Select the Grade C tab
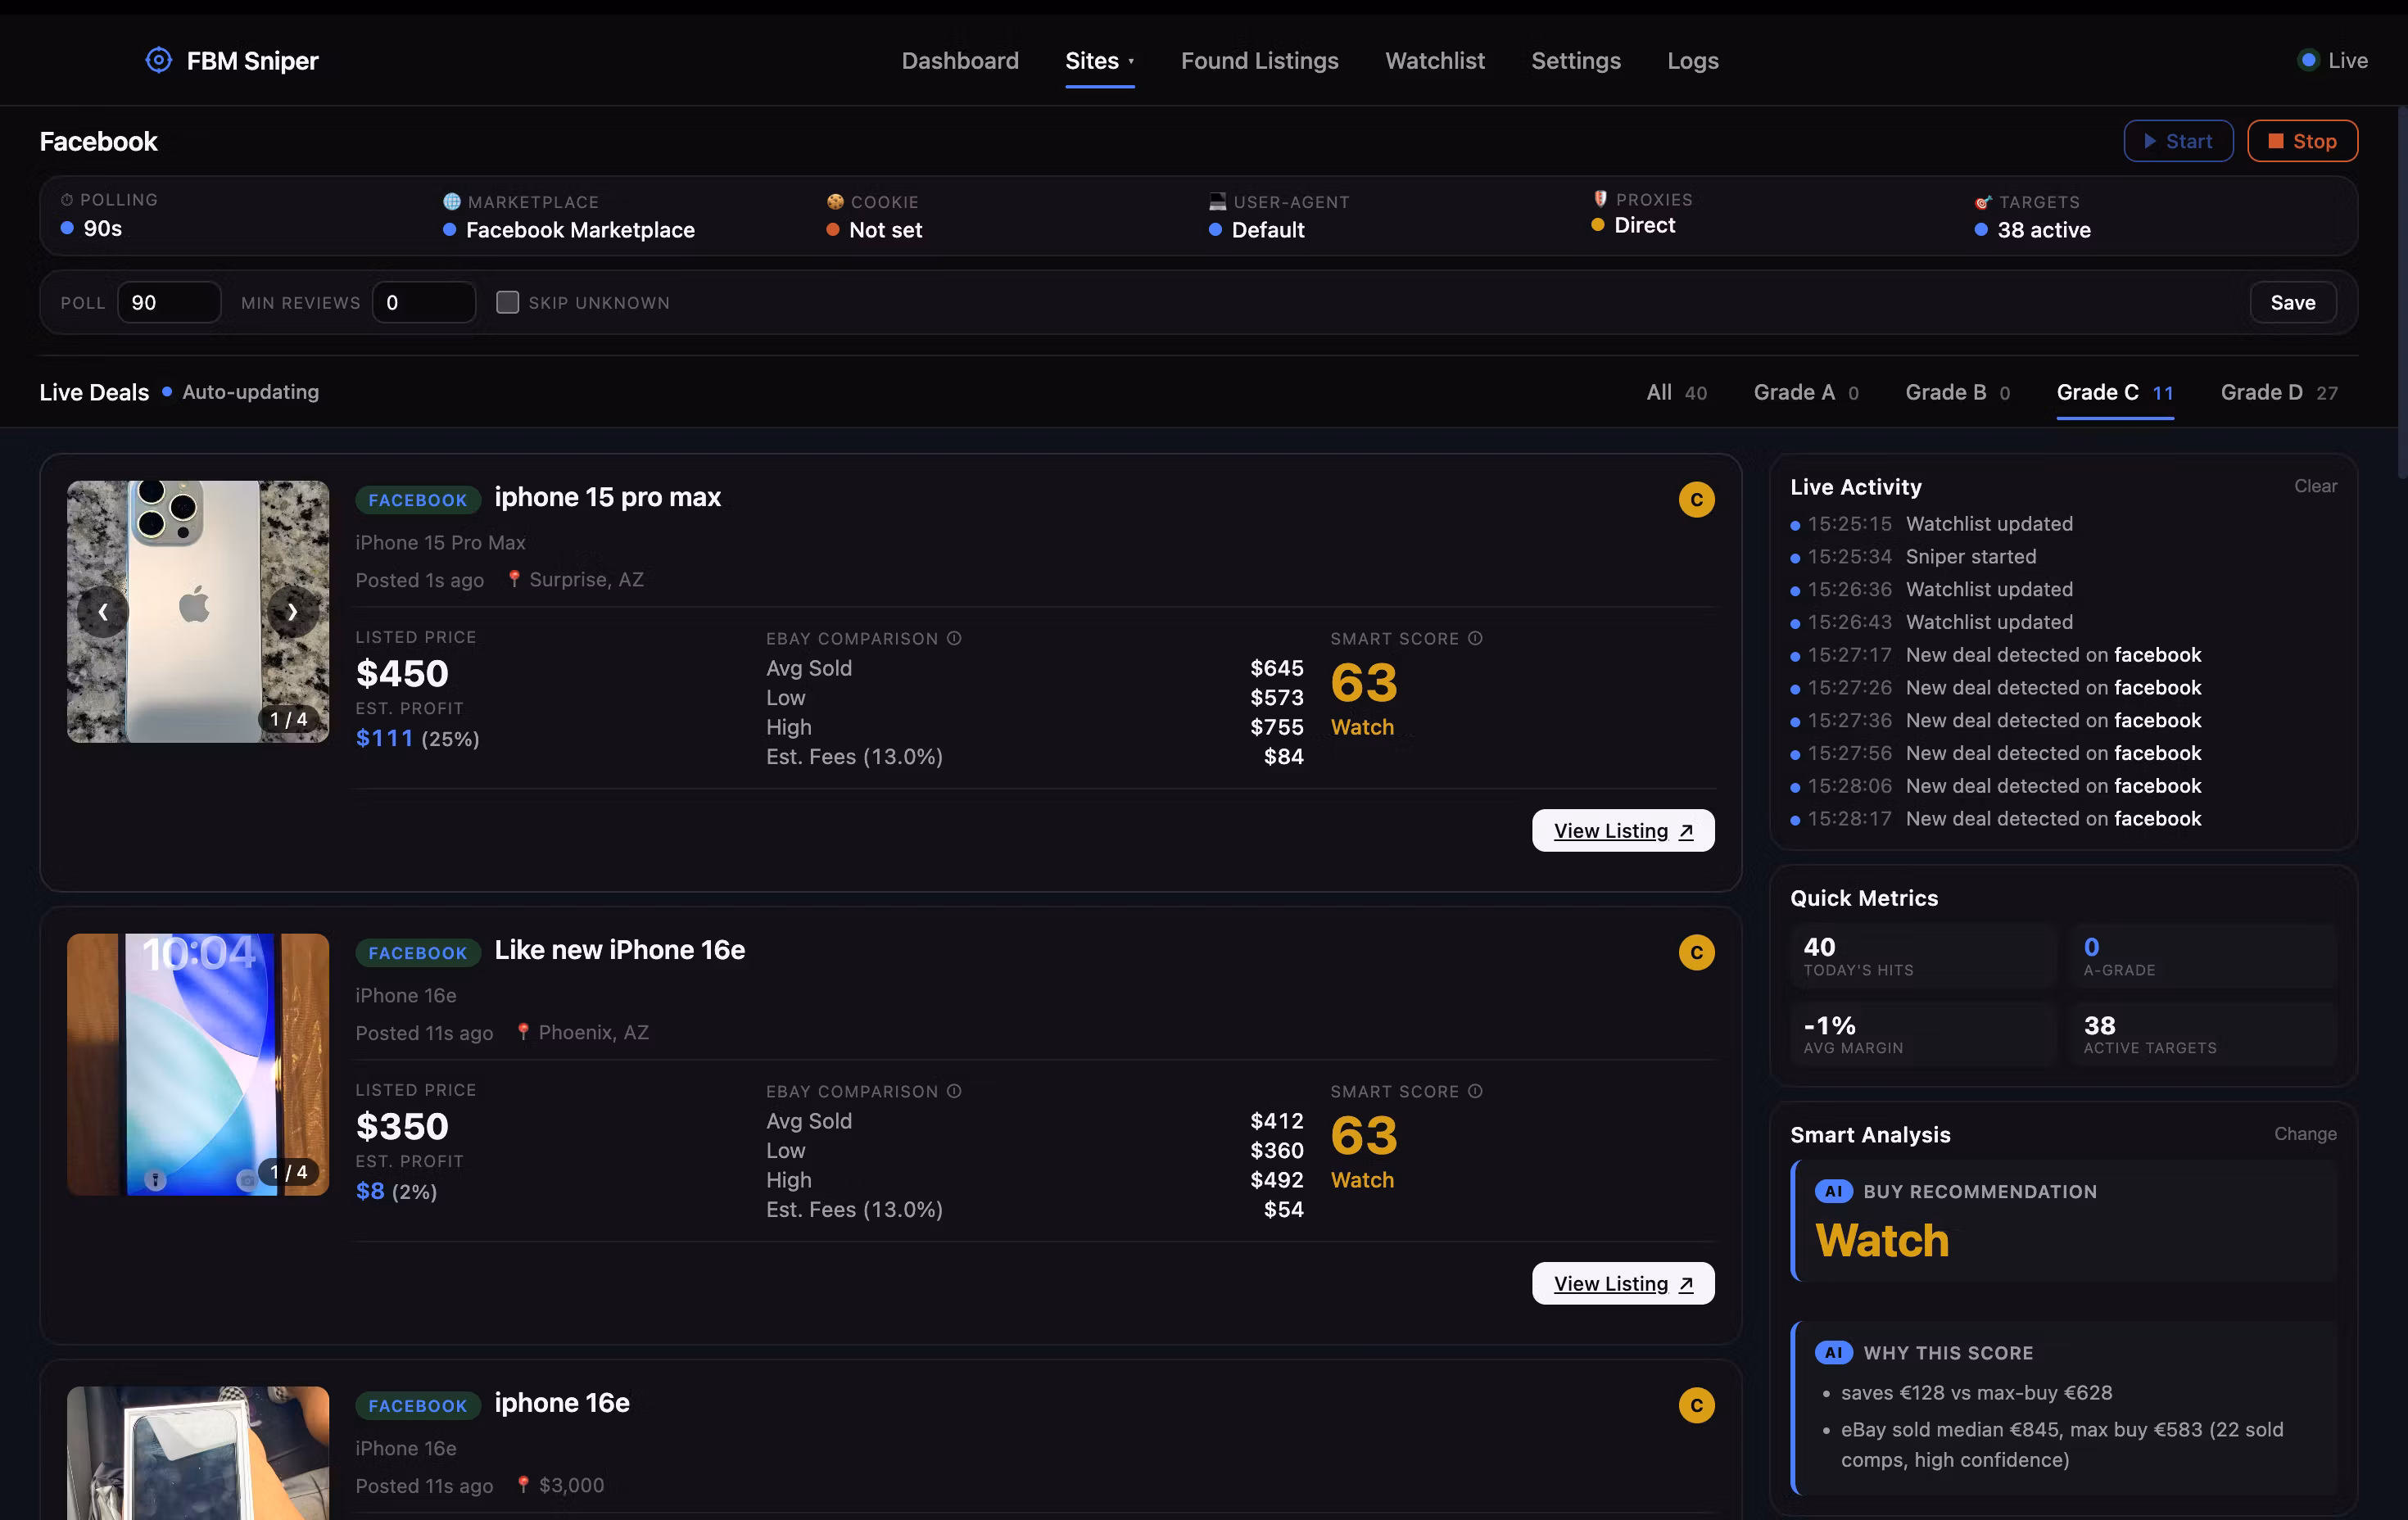 [2114, 392]
